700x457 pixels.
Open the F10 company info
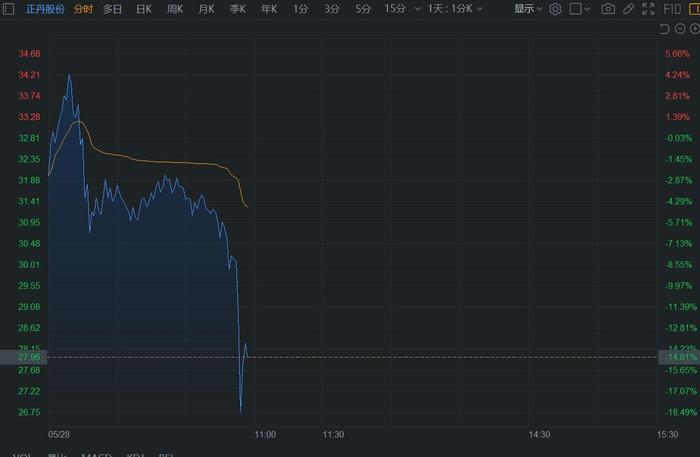672,9
